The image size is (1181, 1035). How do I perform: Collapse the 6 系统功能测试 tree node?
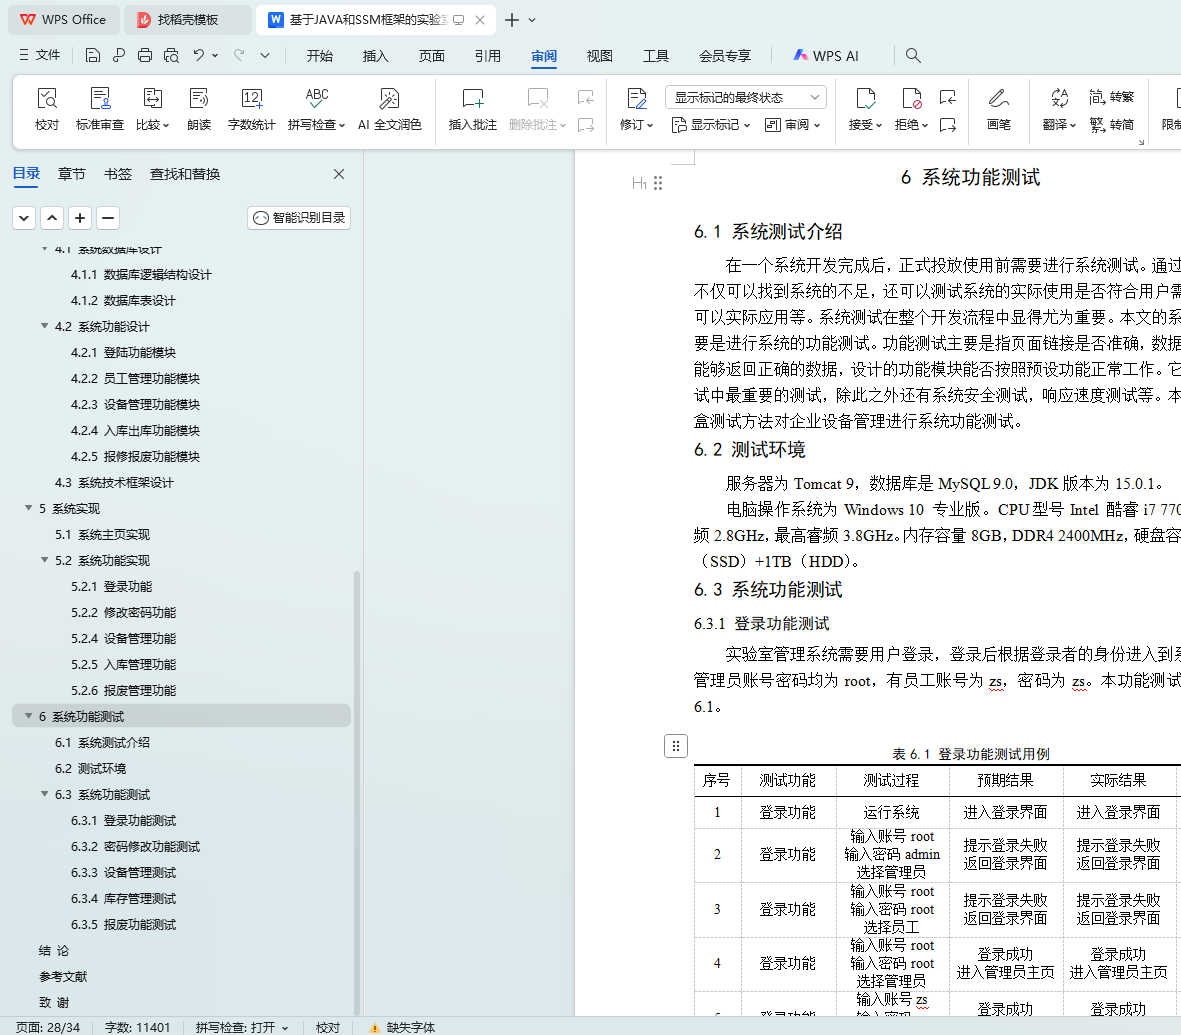coord(29,716)
